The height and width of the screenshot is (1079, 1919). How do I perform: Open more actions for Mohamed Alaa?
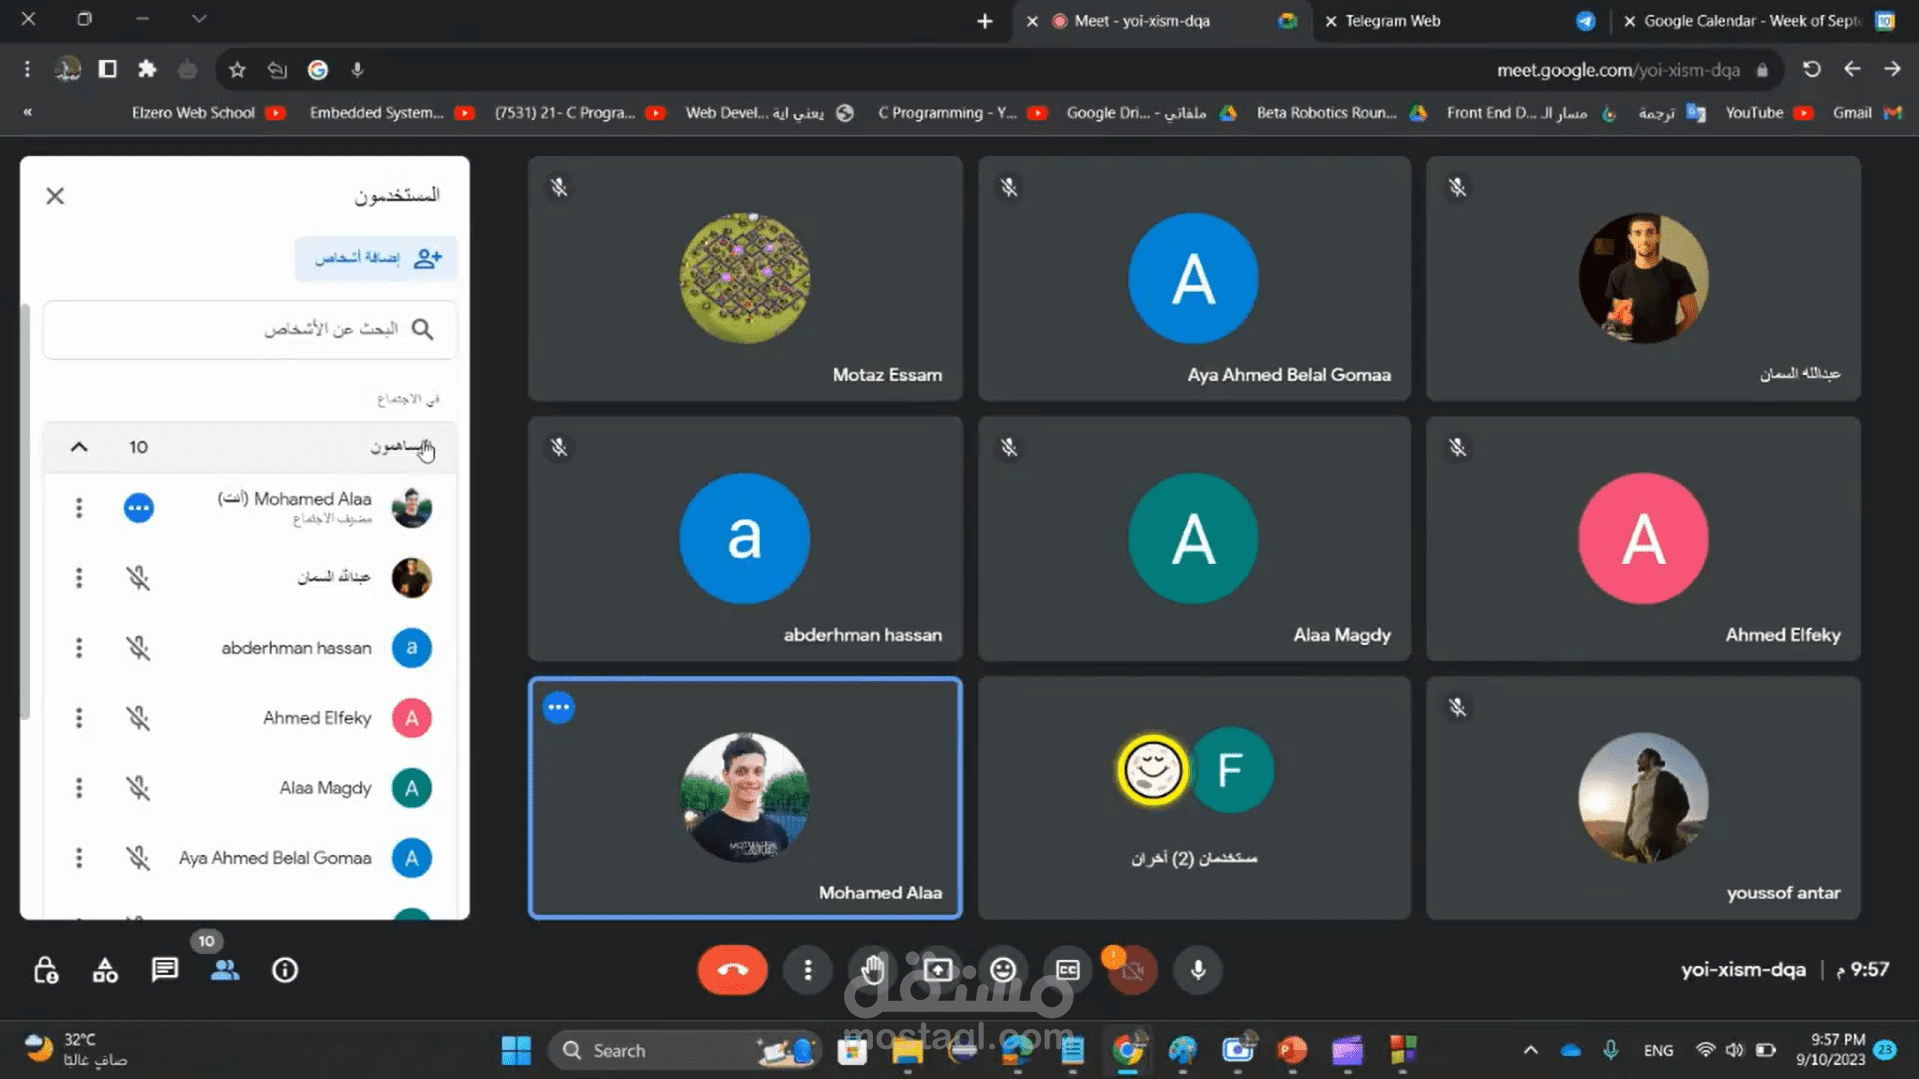coord(79,508)
